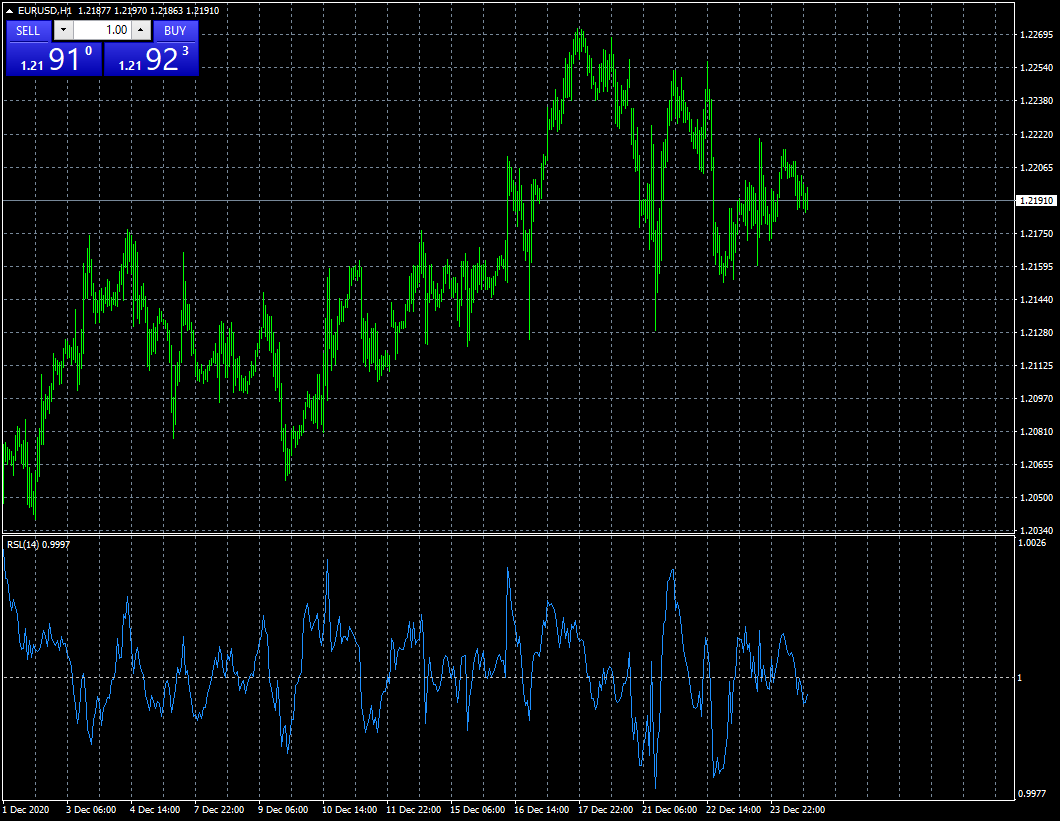Decrease lot volume with the down arrow
The height and width of the screenshot is (821, 1060).
pos(64,30)
